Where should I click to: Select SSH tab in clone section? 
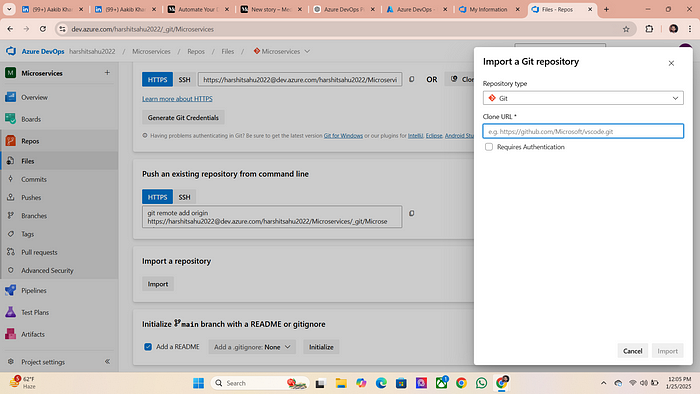pos(184,79)
